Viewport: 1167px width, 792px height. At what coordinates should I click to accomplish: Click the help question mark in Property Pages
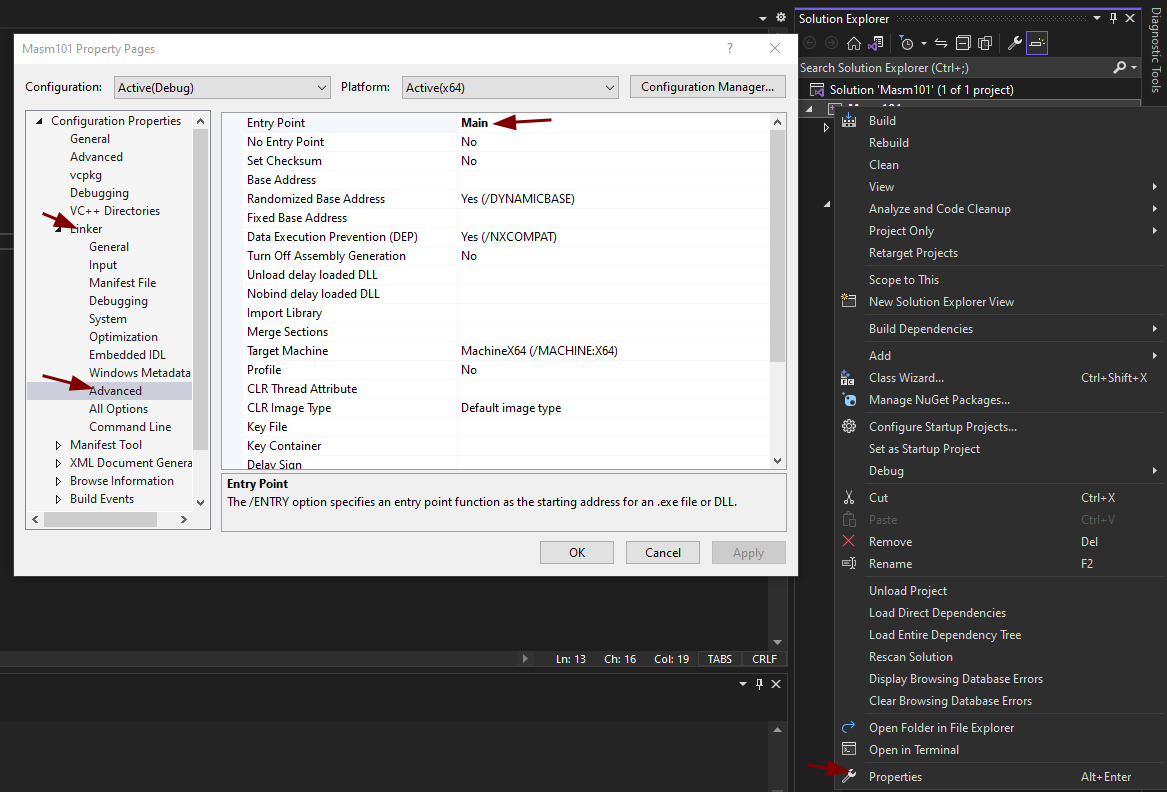729,48
